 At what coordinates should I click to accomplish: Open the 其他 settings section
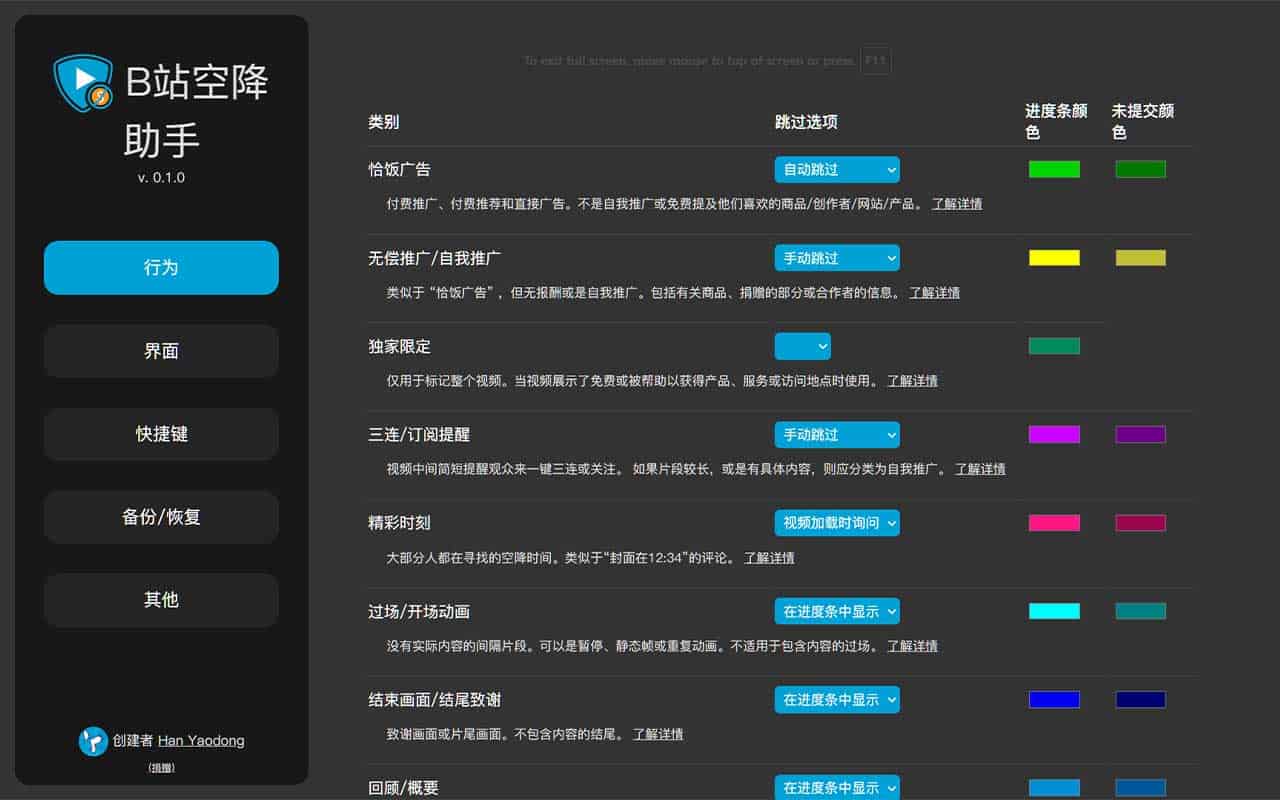click(160, 600)
